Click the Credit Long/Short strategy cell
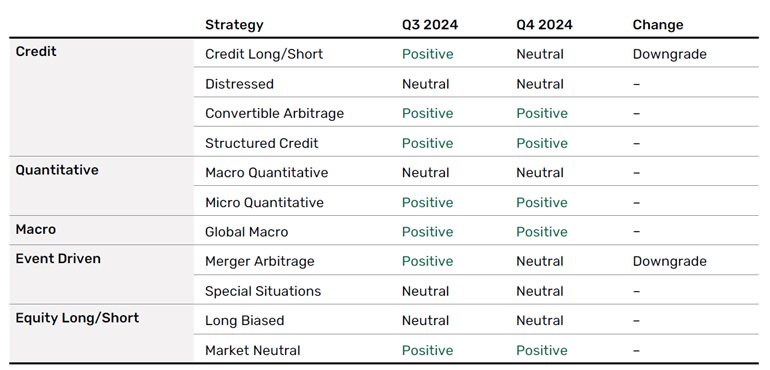Viewport: 770px width, 370px height. [264, 54]
